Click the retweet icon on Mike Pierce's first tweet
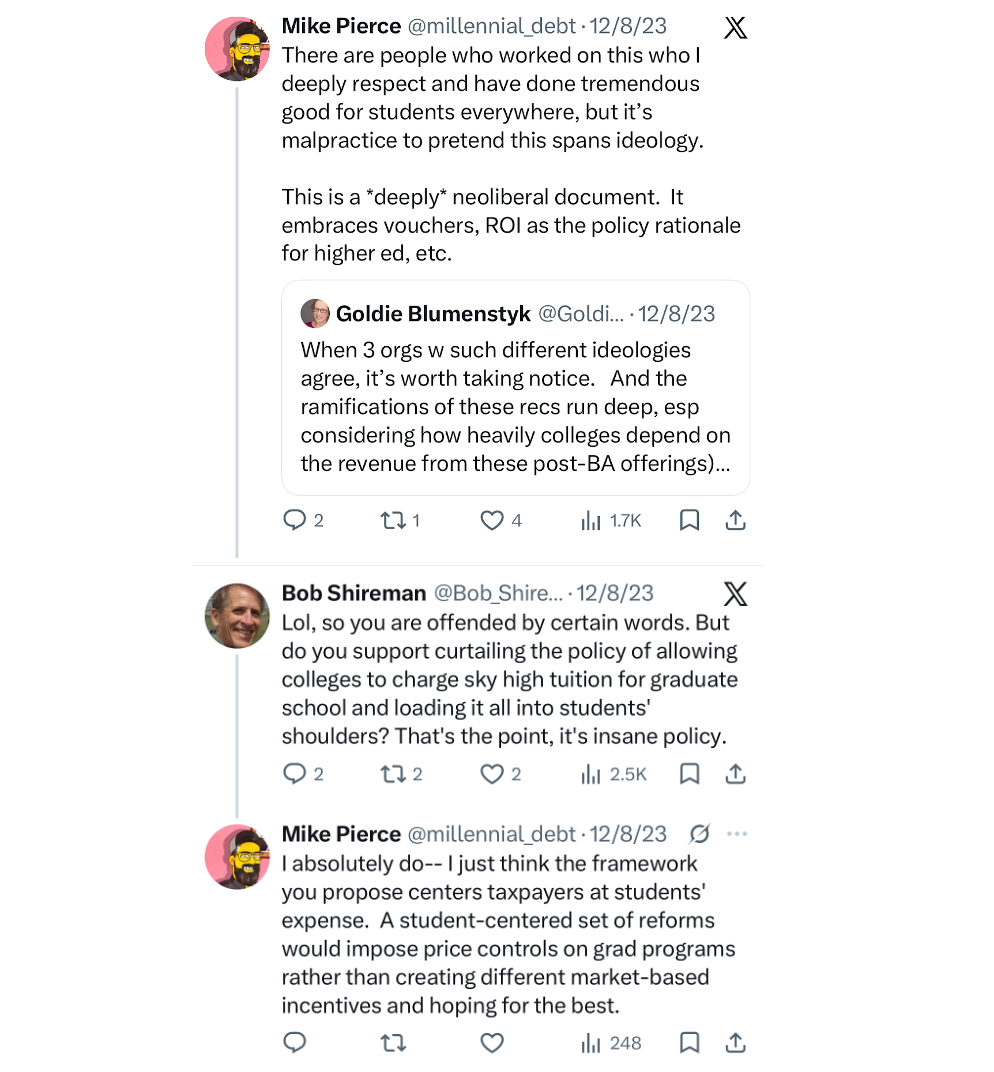Screen dimensions: 994x1072 (393, 520)
